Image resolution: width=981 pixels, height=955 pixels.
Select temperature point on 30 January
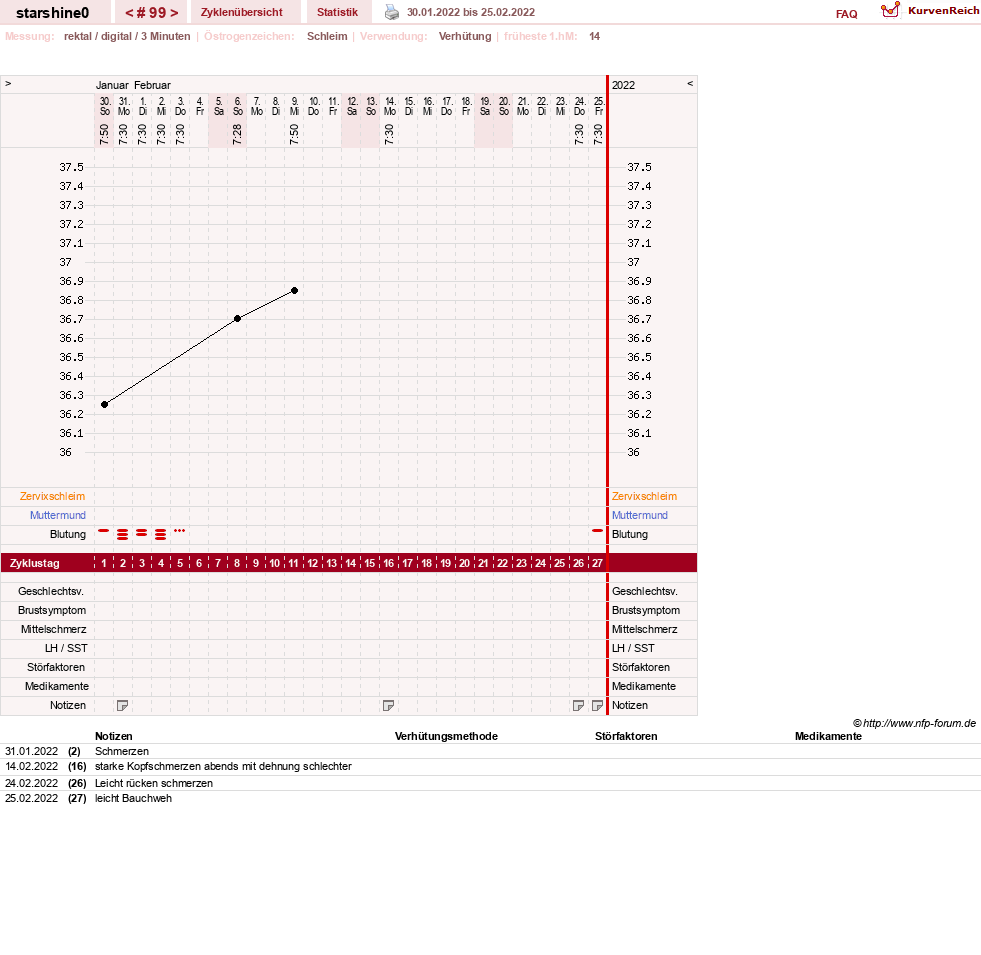click(x=104, y=404)
